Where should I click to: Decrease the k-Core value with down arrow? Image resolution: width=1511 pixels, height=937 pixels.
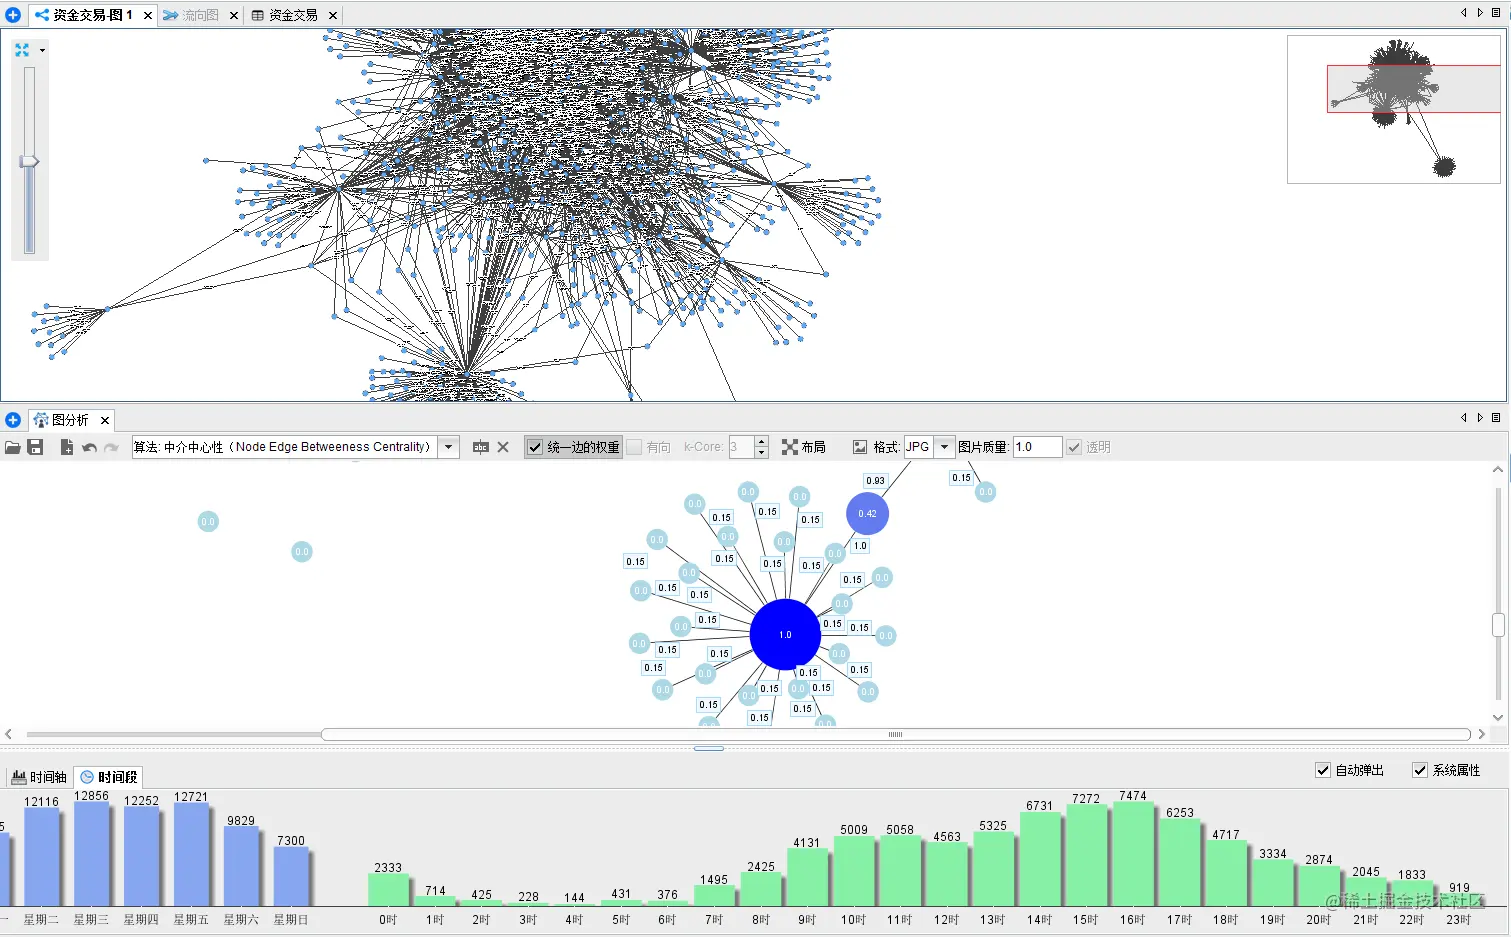pos(762,453)
